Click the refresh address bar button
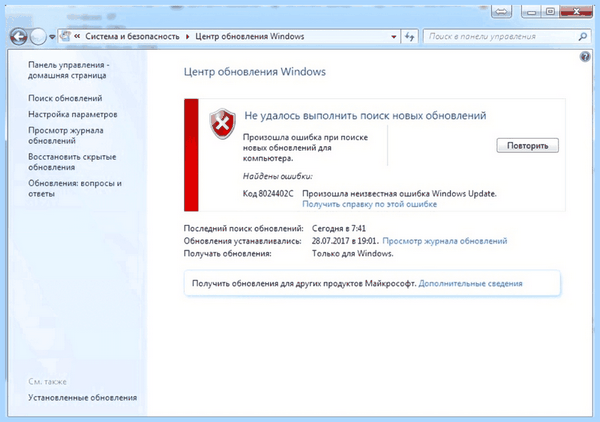Screen dimensions: 600x422 409,37
